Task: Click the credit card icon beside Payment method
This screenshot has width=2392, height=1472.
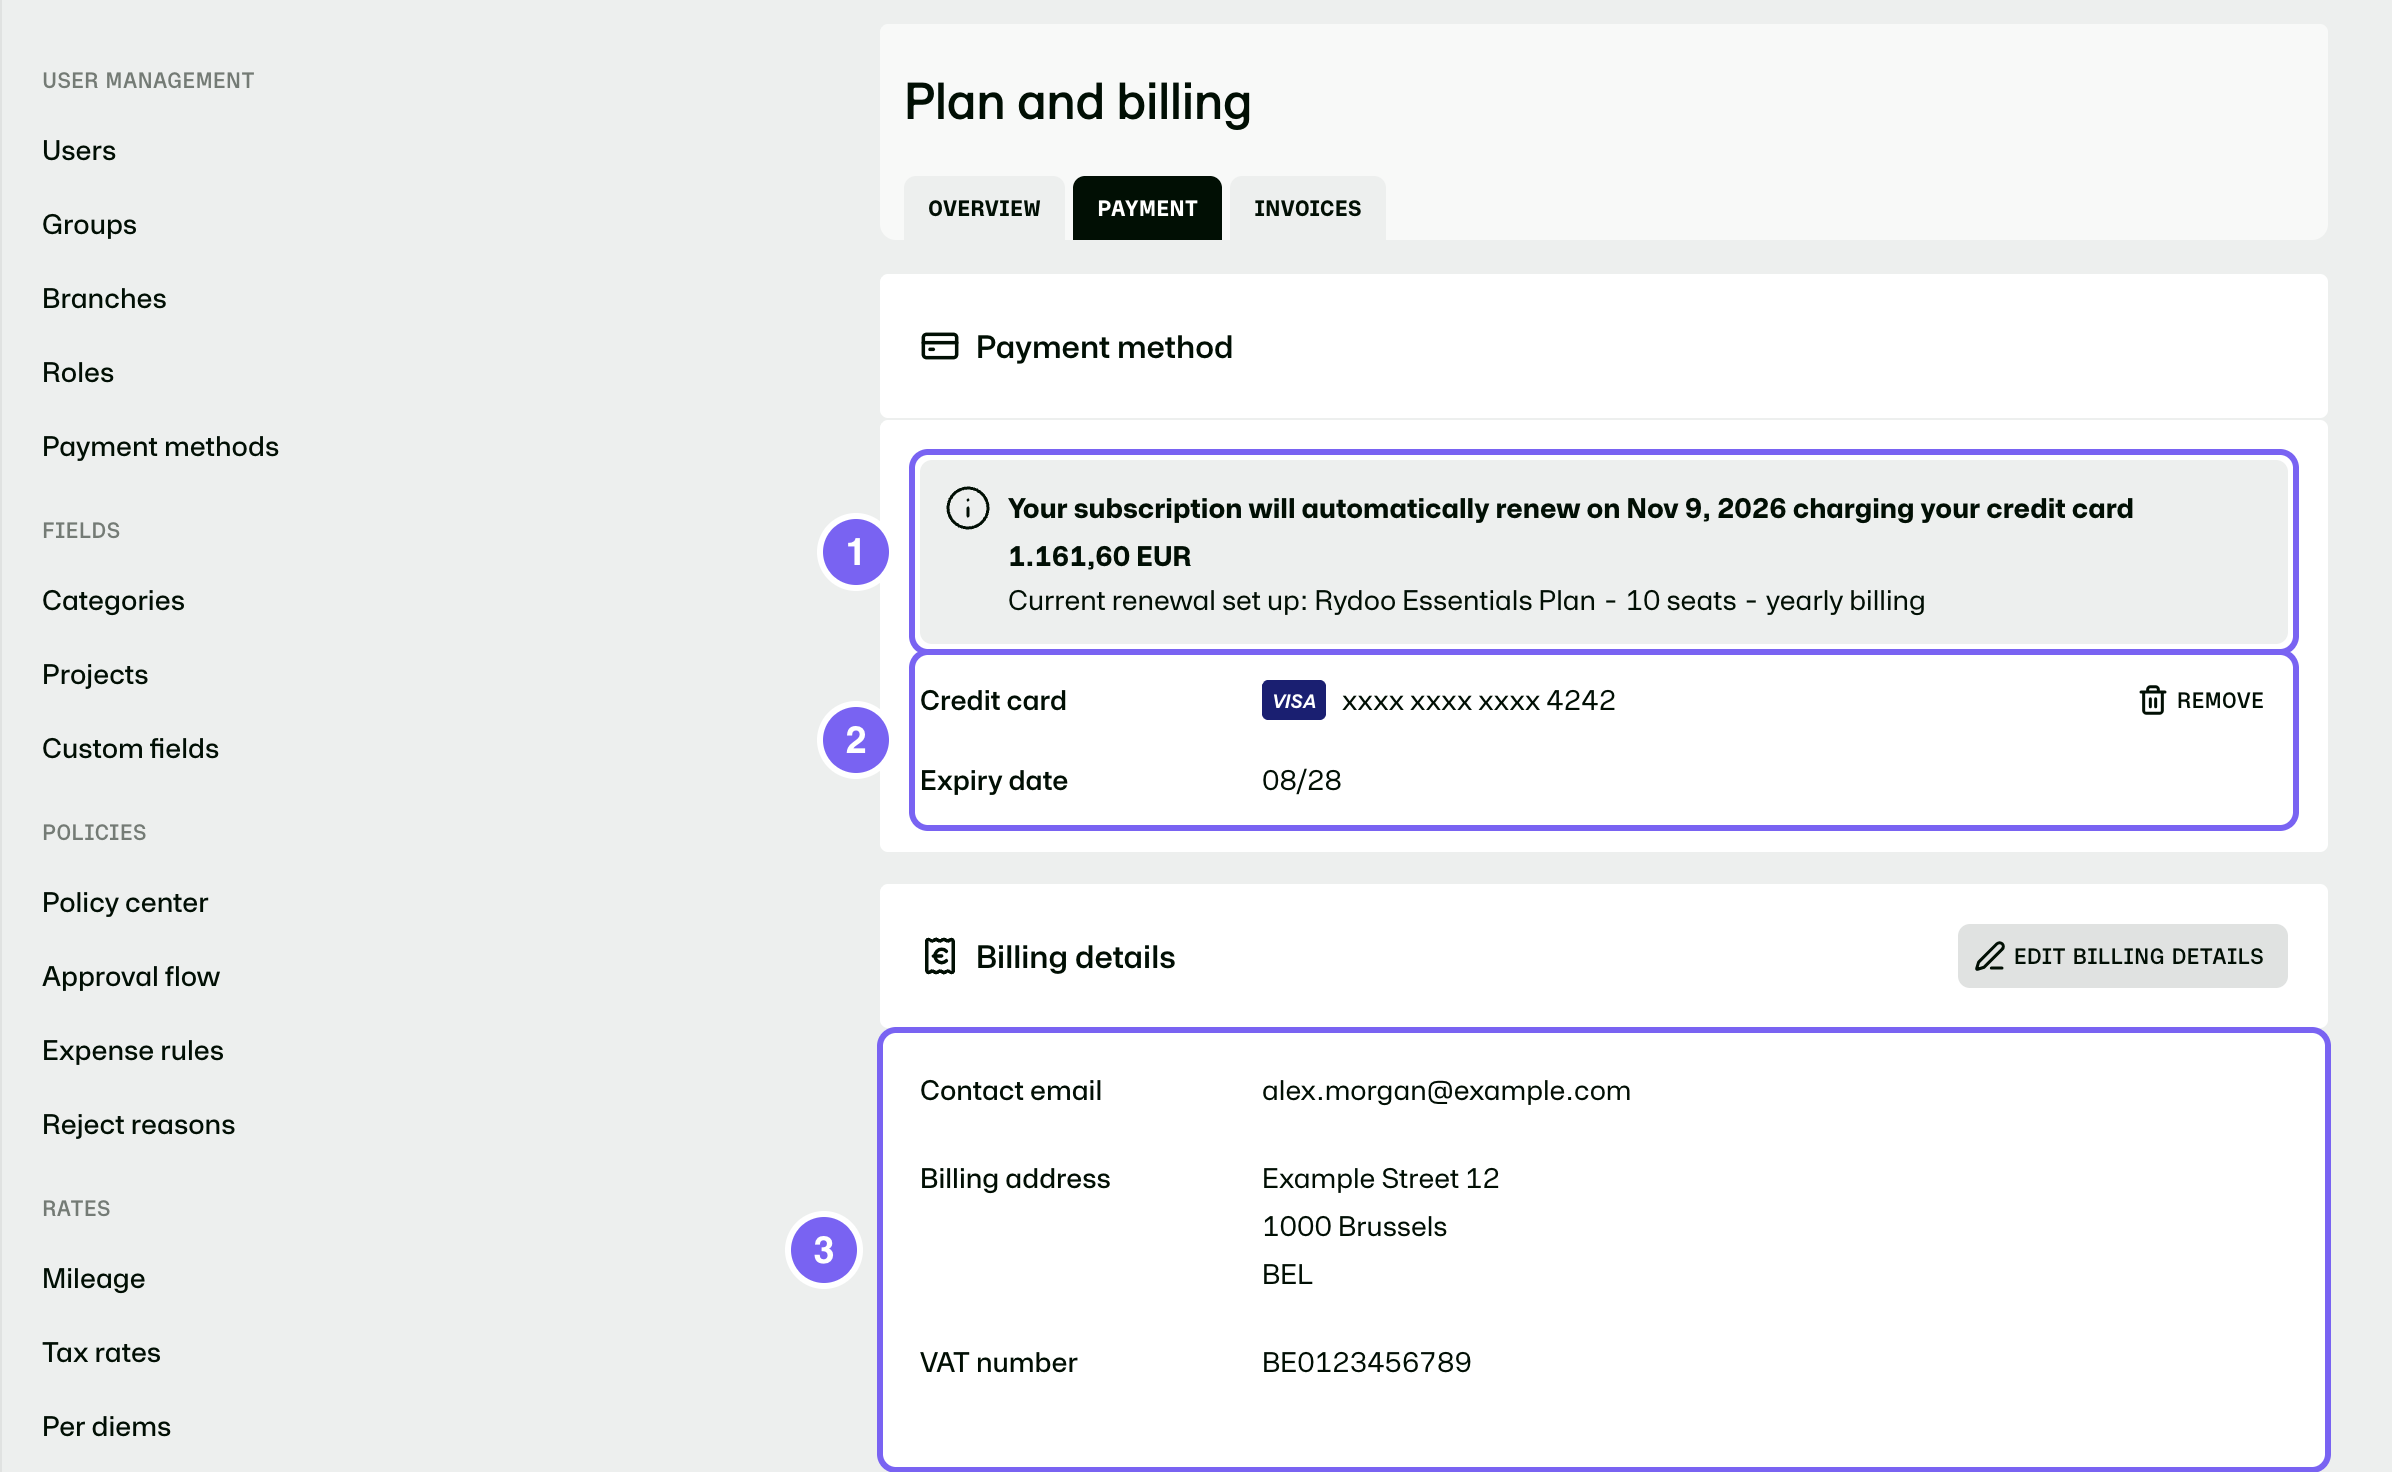Action: pyautogui.click(x=939, y=347)
